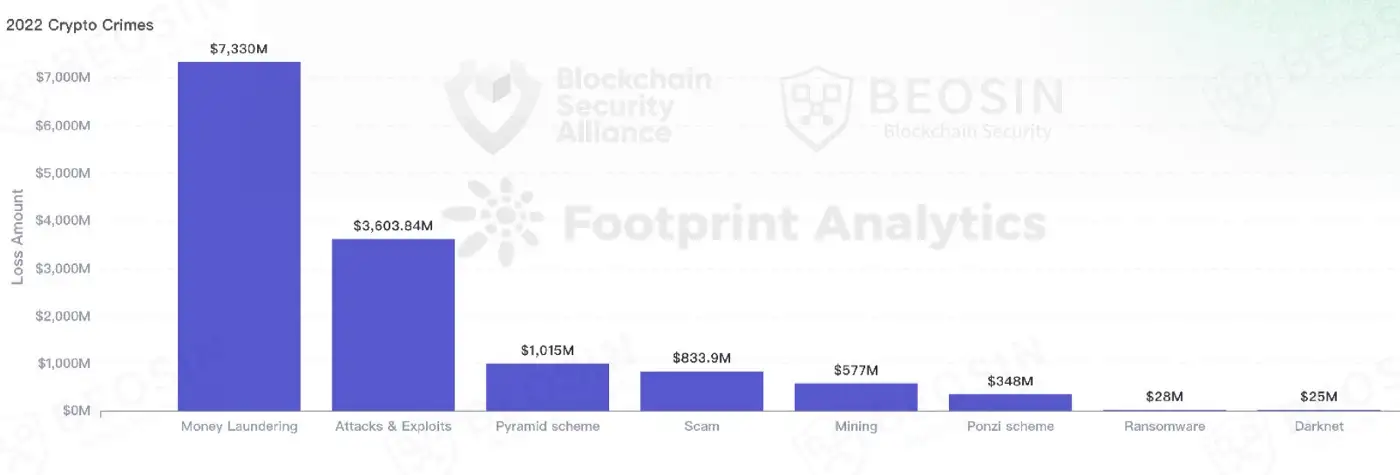Click the Darknet category label

[x=1318, y=426]
